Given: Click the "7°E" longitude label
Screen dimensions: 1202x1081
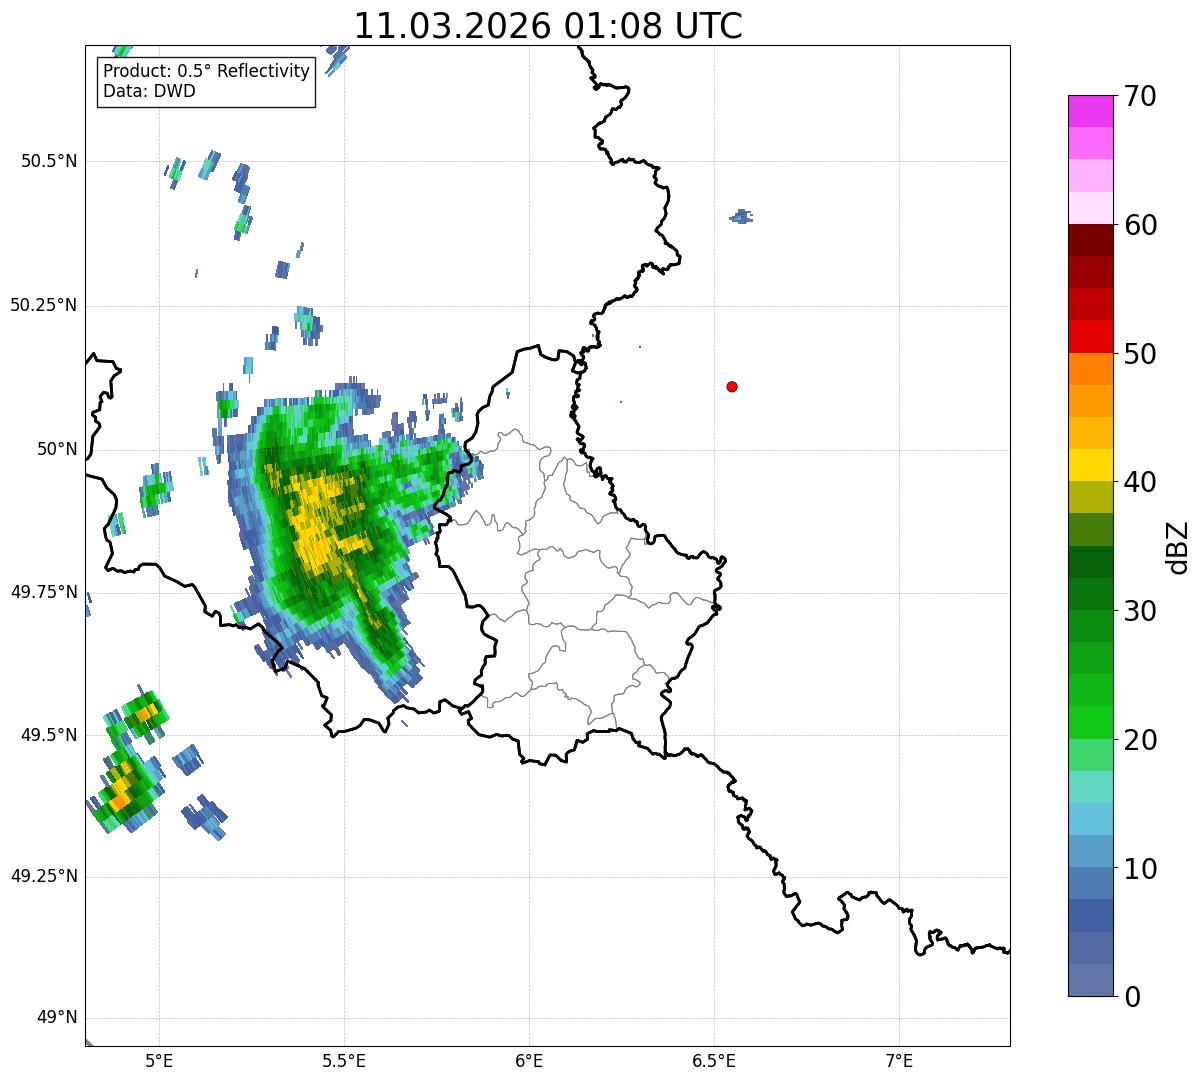Looking at the screenshot, I should click(900, 1061).
